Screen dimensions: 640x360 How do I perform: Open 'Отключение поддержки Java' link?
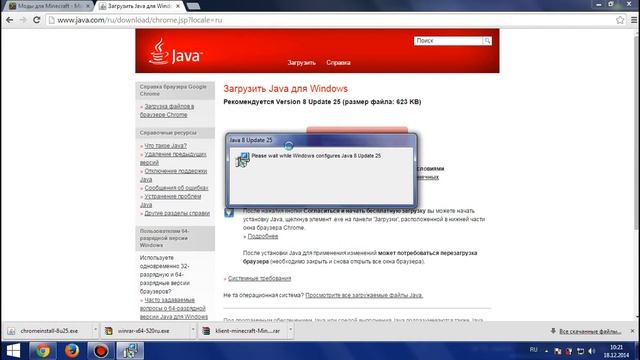(173, 175)
